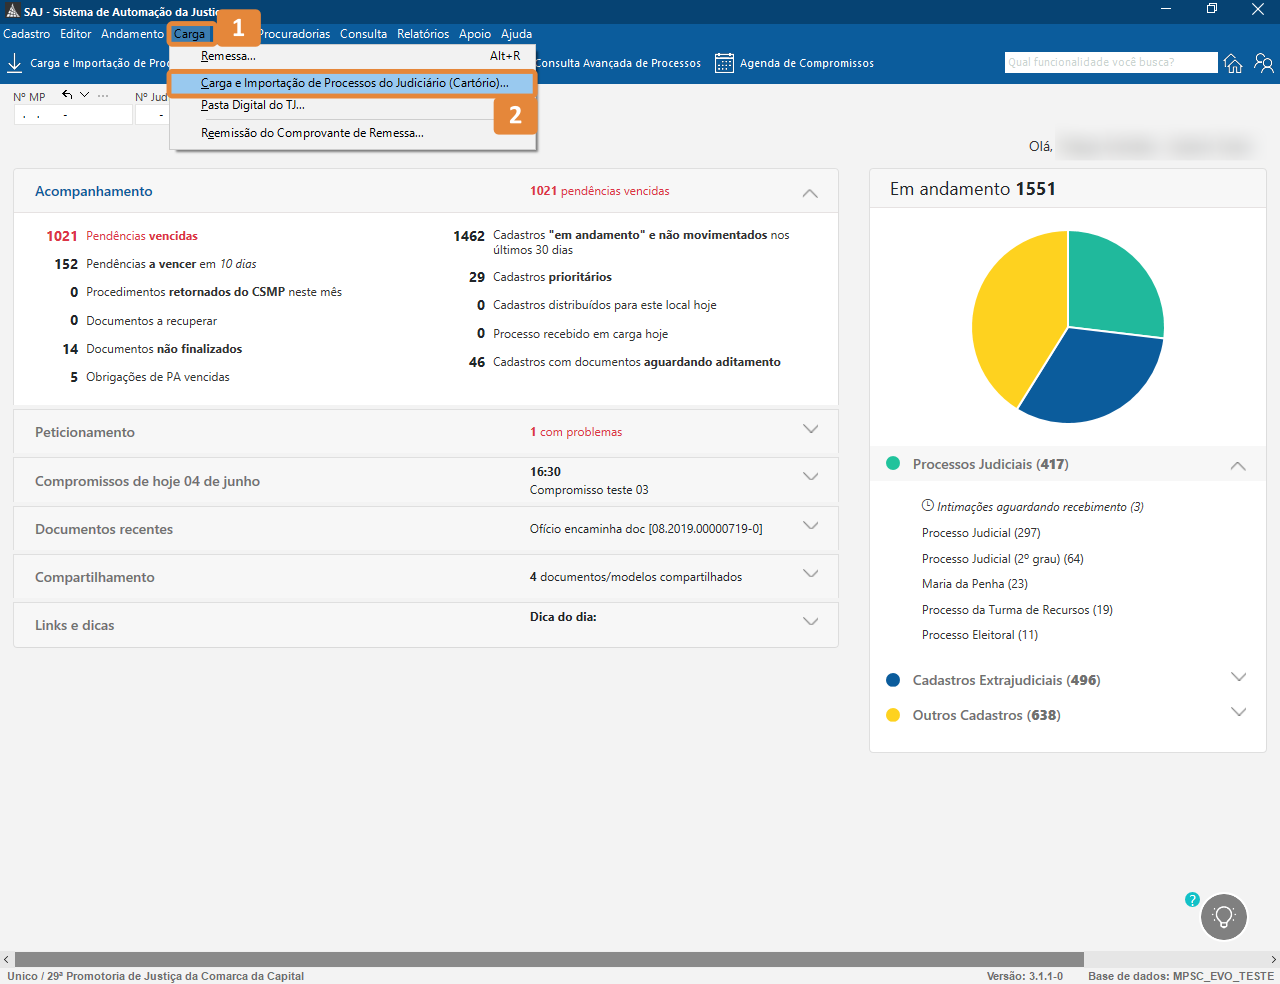Viewport: 1280px width, 984px height.
Task: Open the Cadastro menu
Action: tap(26, 34)
